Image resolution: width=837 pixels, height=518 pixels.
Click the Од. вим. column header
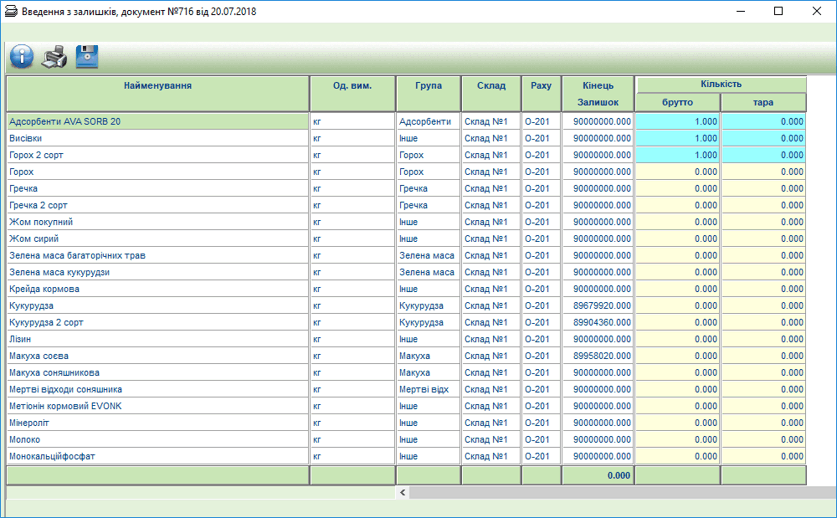coord(352,86)
